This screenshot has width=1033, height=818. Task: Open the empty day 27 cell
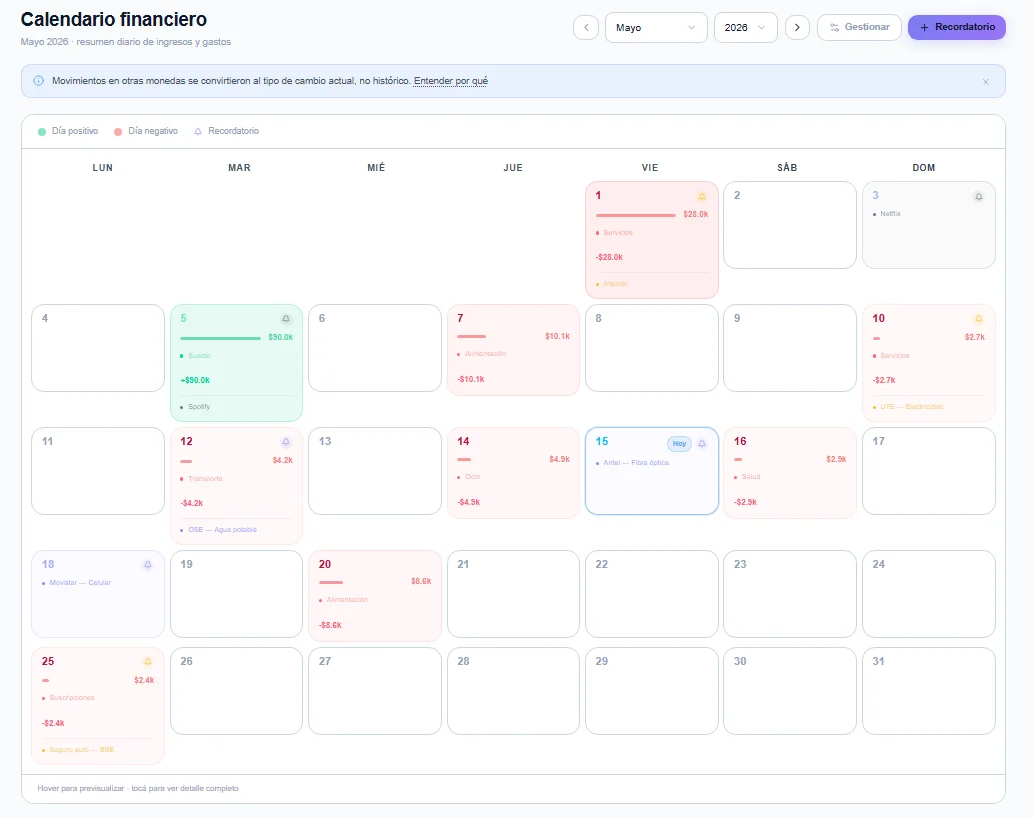click(375, 691)
